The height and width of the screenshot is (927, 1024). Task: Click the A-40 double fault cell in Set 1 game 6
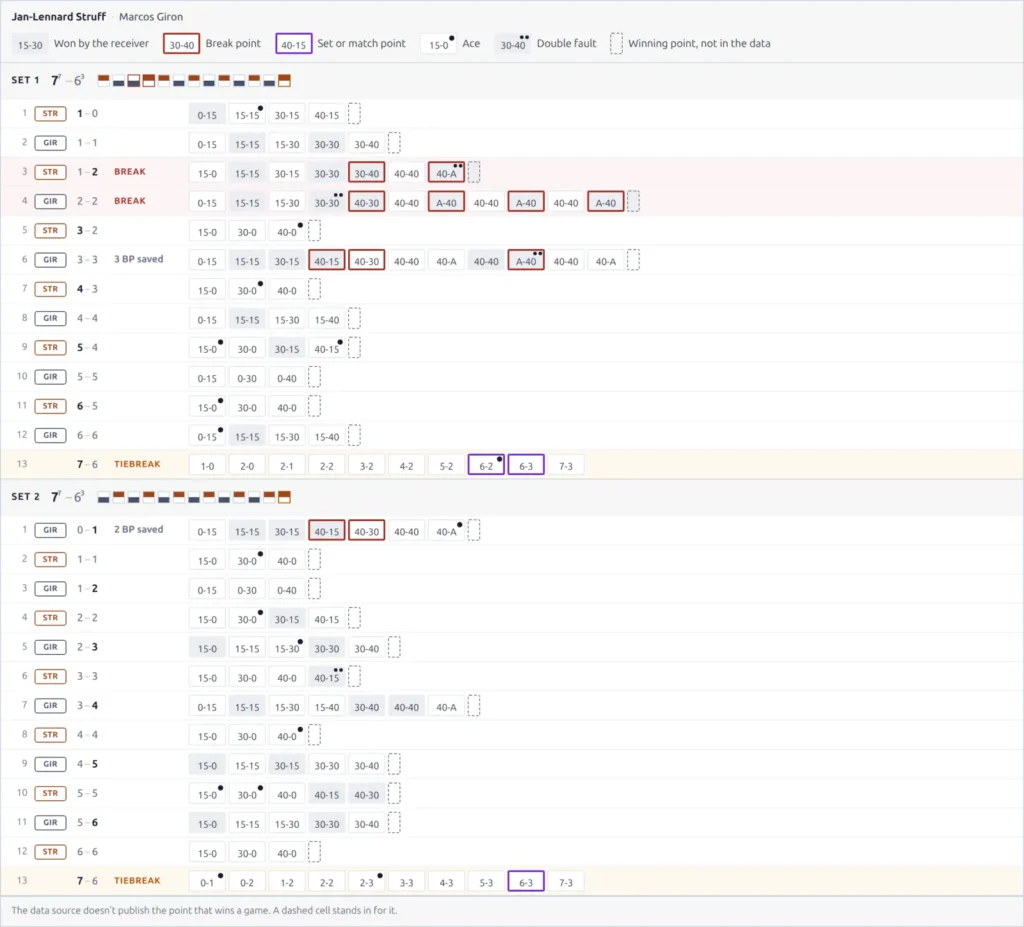(x=526, y=261)
